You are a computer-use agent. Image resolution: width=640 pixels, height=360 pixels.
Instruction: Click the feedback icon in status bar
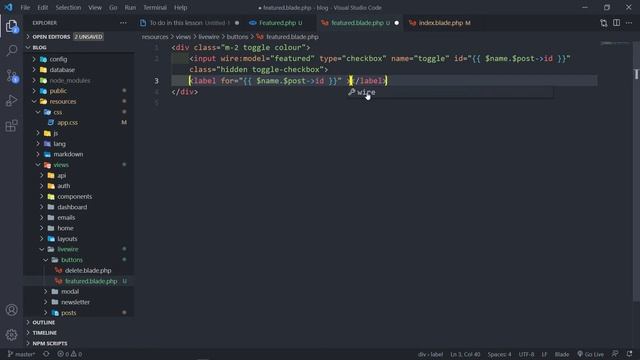[x=615, y=354]
